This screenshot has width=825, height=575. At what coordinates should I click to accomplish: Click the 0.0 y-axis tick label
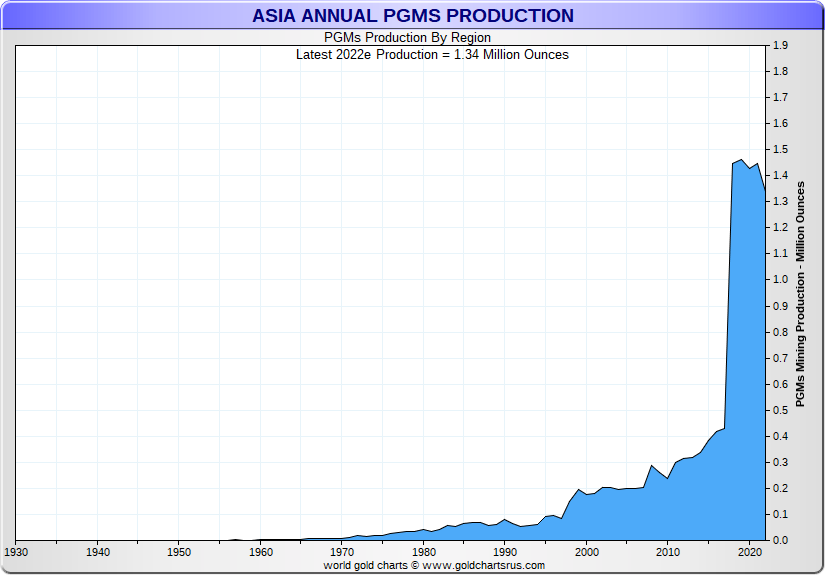tap(780, 540)
